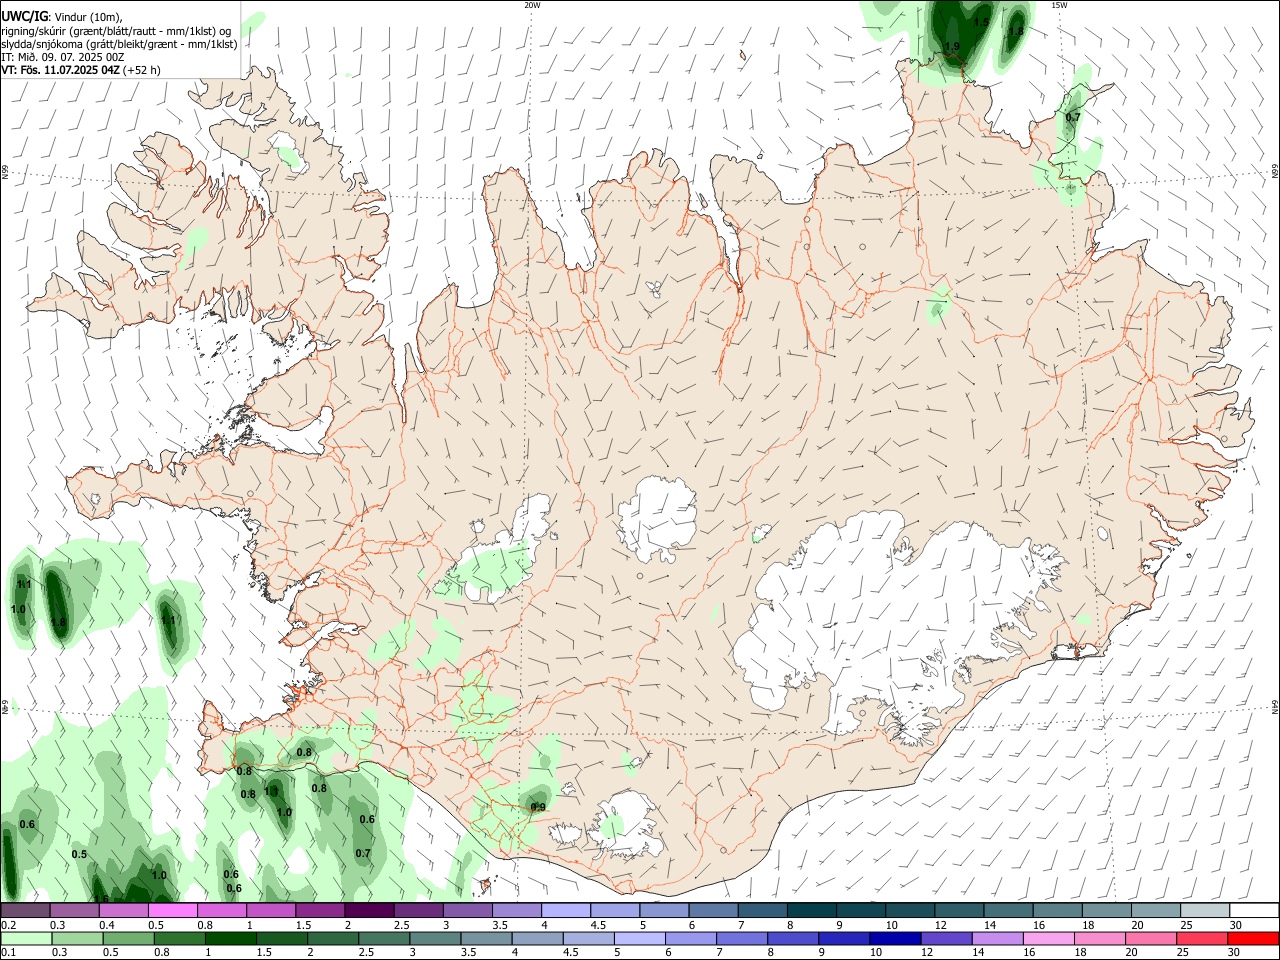Click the '1.9' precipitation value on the map

pyautogui.click(x=952, y=46)
